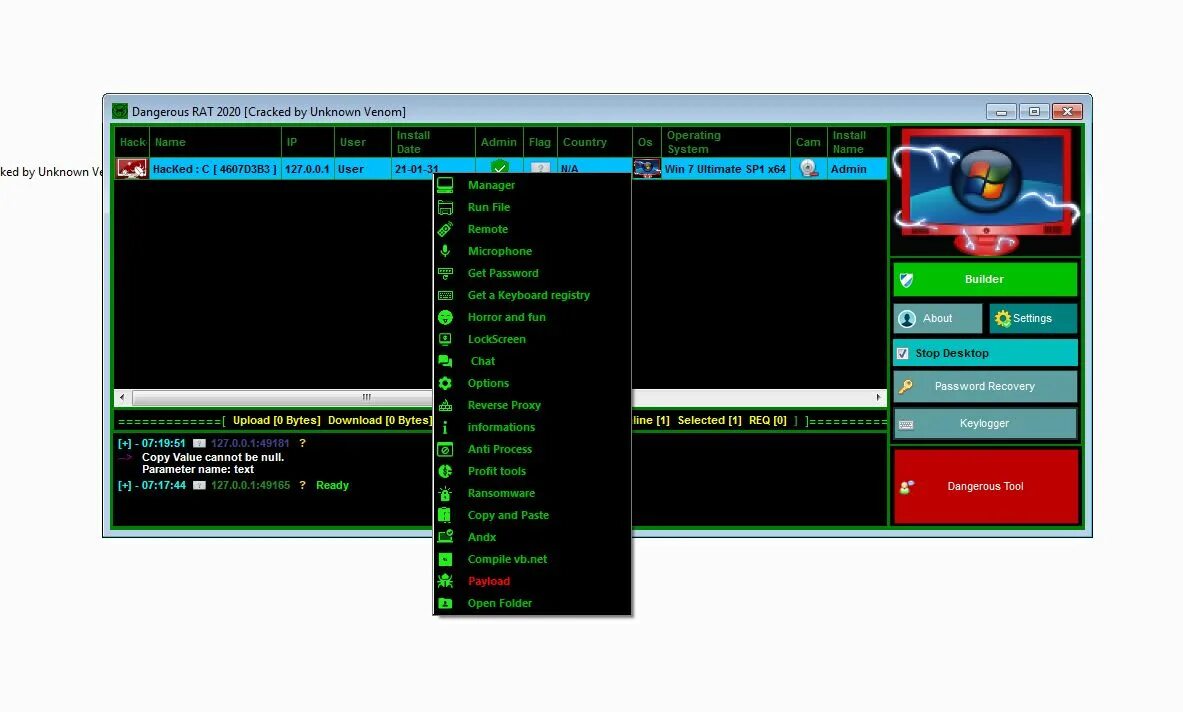This screenshot has height=712, width=1183.
Task: Click the Open Folder icon
Action: click(445, 603)
